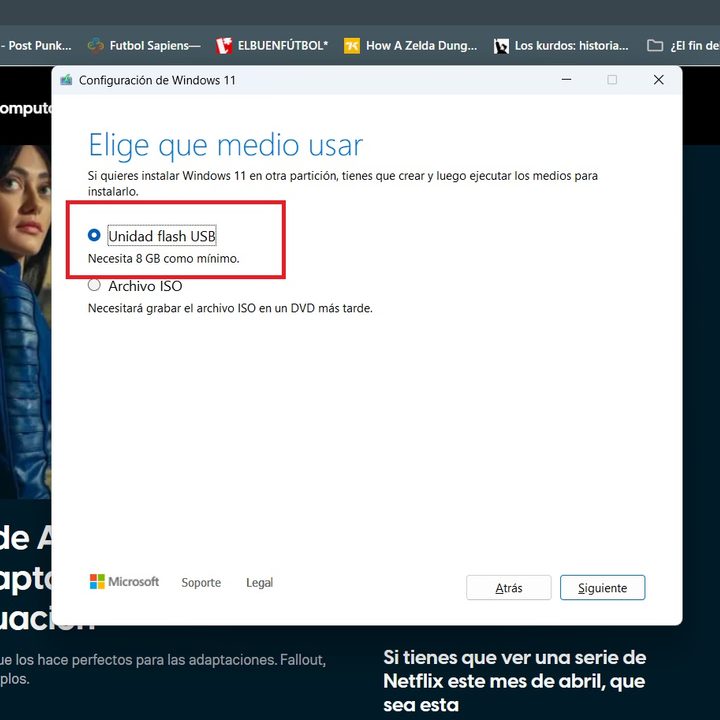Open the ELBUENFÚTBOL bookmark icon
This screenshot has height=720, width=720.
click(x=224, y=45)
